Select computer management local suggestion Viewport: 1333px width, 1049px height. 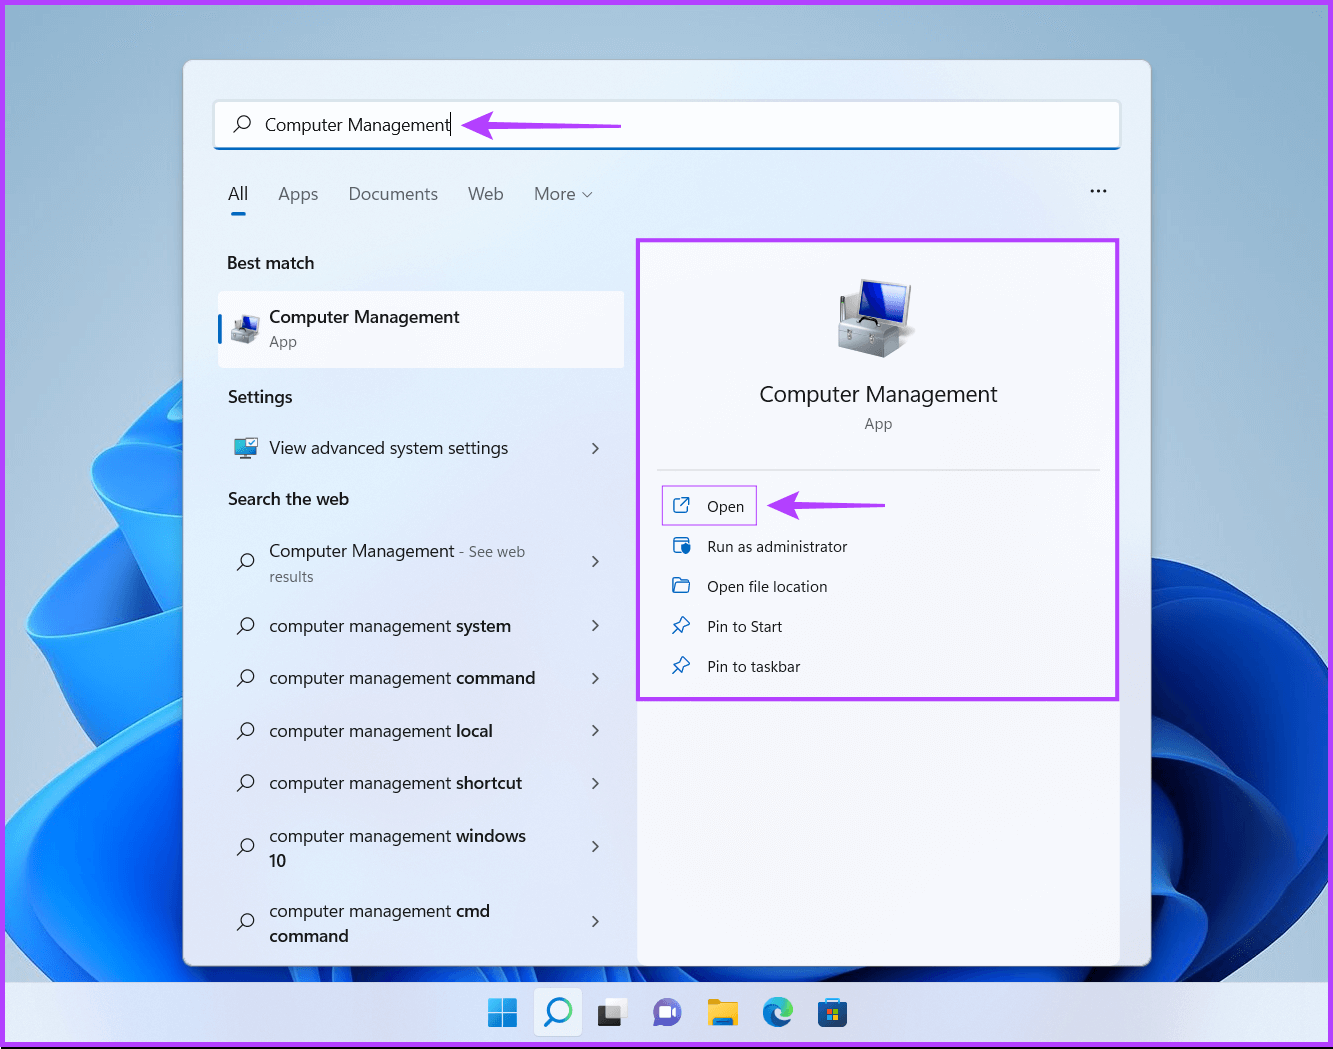click(421, 731)
